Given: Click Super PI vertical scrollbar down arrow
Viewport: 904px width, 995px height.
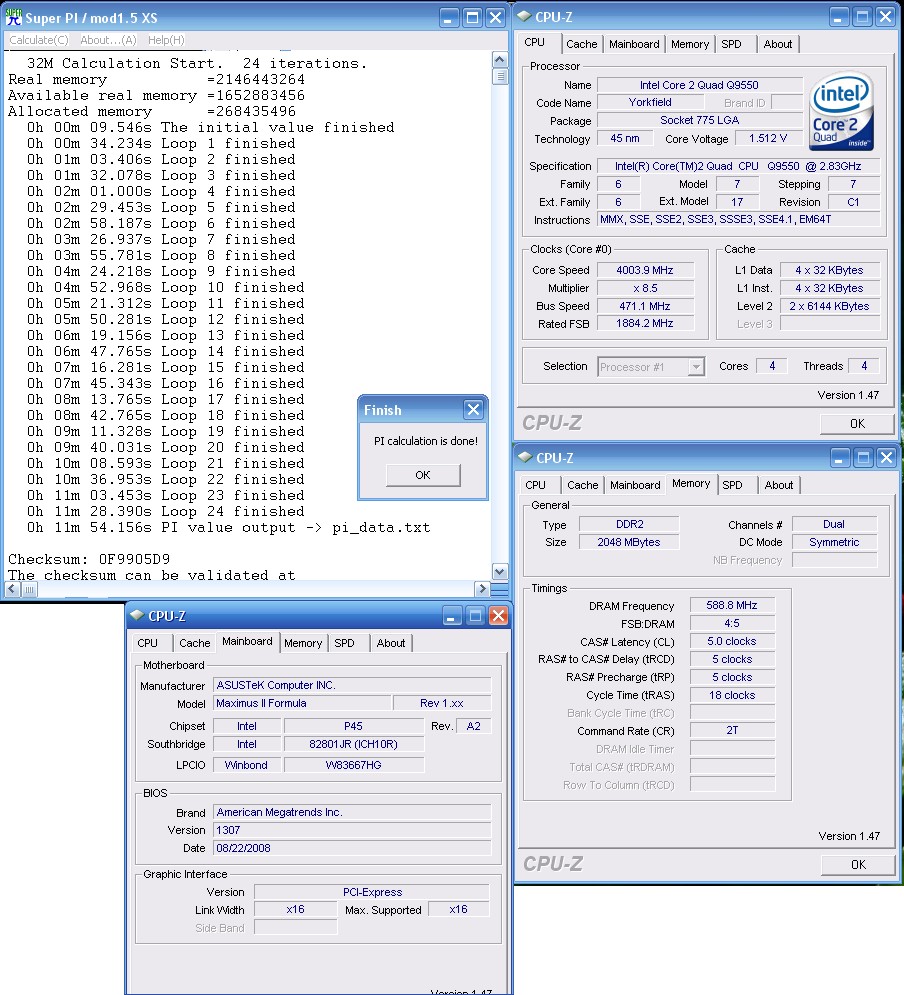Looking at the screenshot, I should pos(500,572).
